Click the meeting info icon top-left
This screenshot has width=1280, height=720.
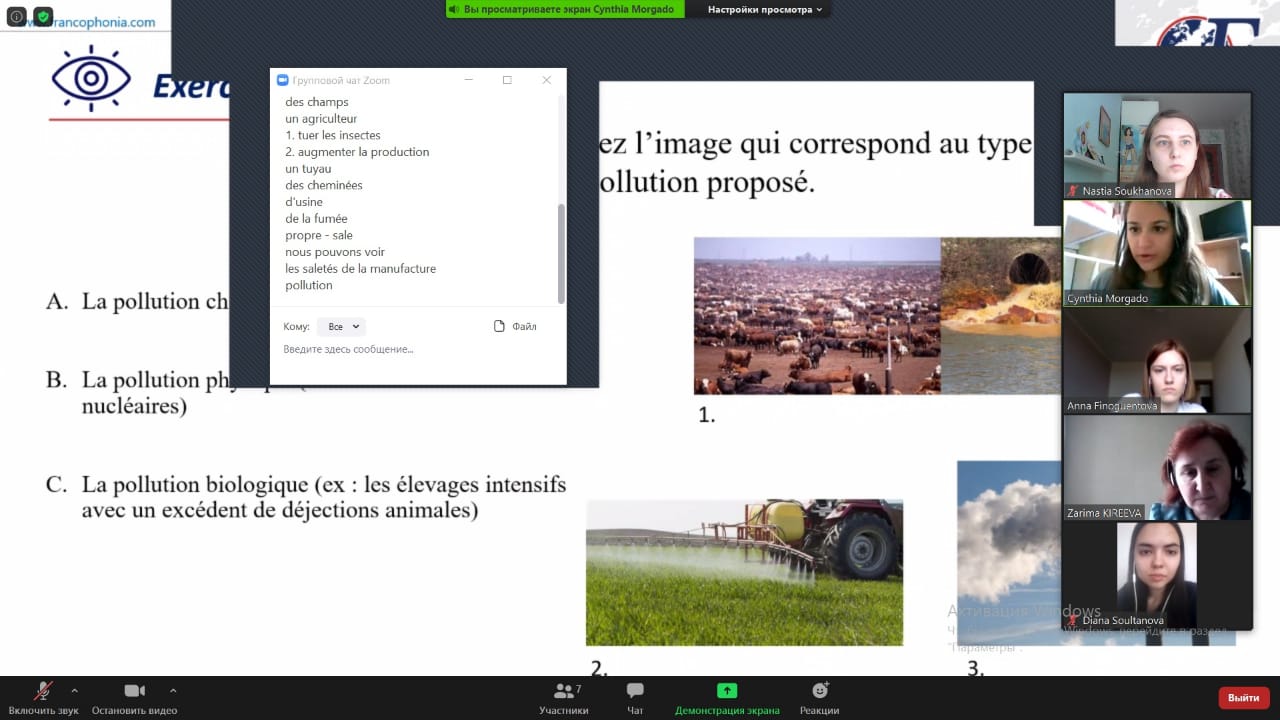[x=17, y=17]
